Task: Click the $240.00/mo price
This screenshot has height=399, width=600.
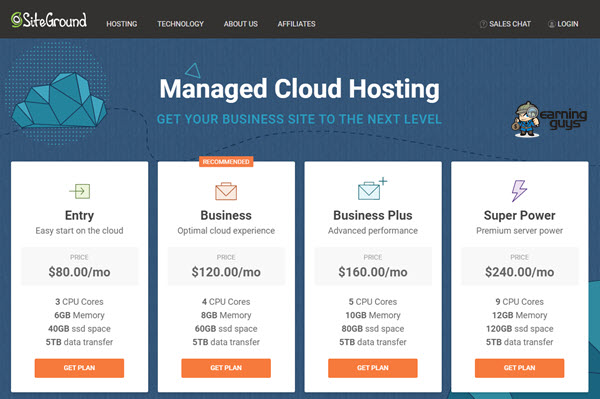Action: tap(520, 272)
